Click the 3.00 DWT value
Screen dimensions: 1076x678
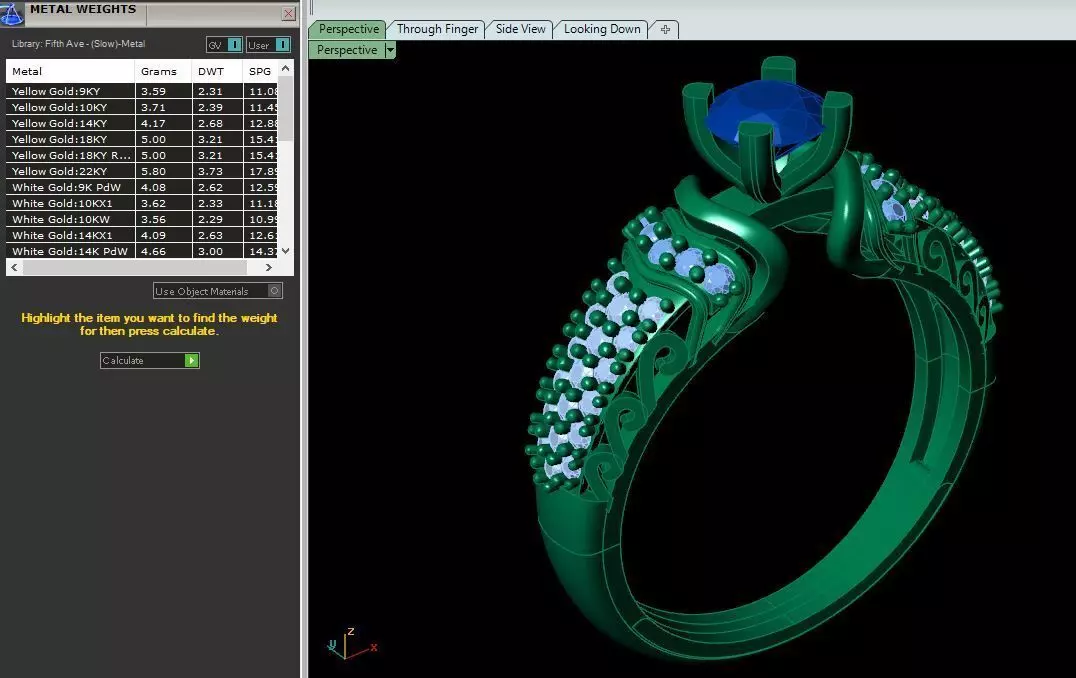click(x=210, y=251)
